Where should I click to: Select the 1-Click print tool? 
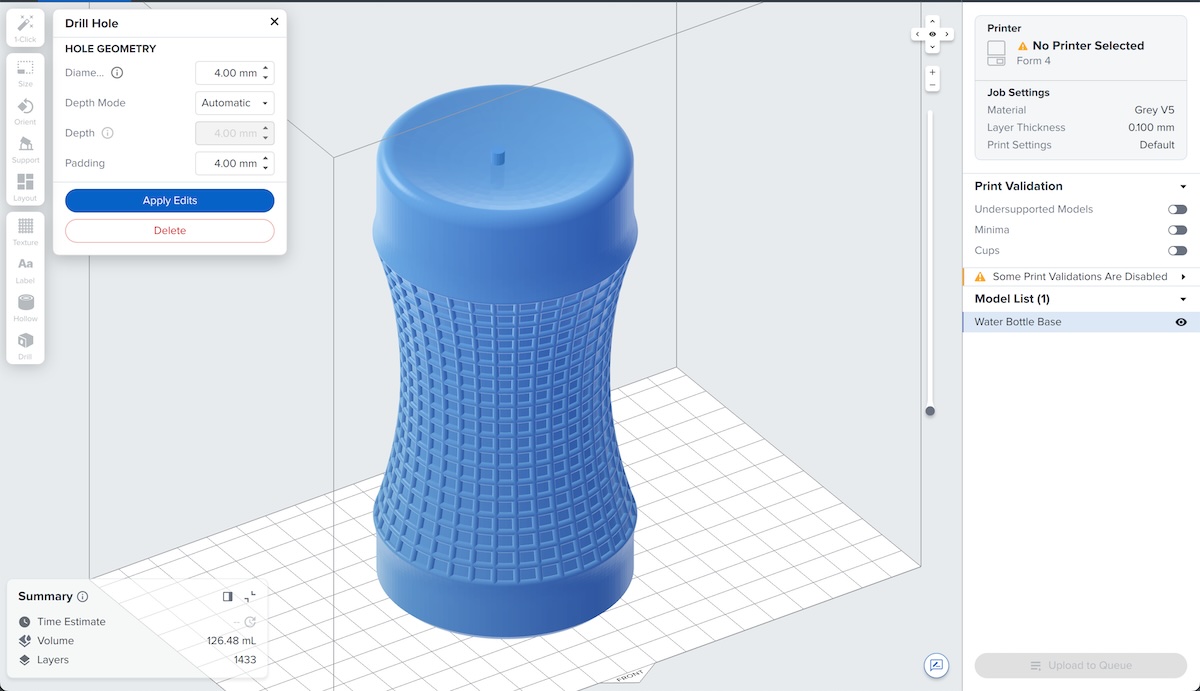click(x=25, y=28)
